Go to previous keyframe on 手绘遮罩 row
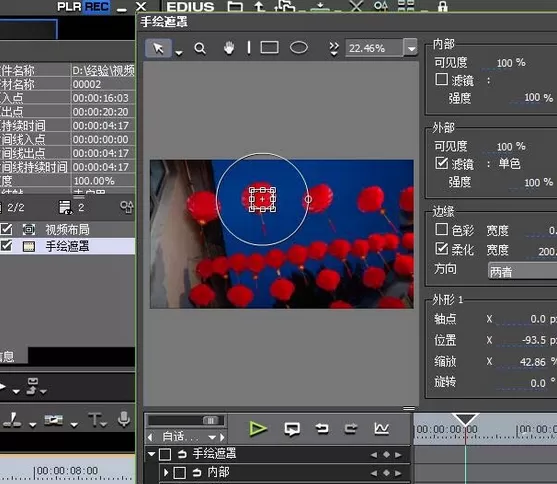The width and height of the screenshot is (557, 484). (x=374, y=455)
